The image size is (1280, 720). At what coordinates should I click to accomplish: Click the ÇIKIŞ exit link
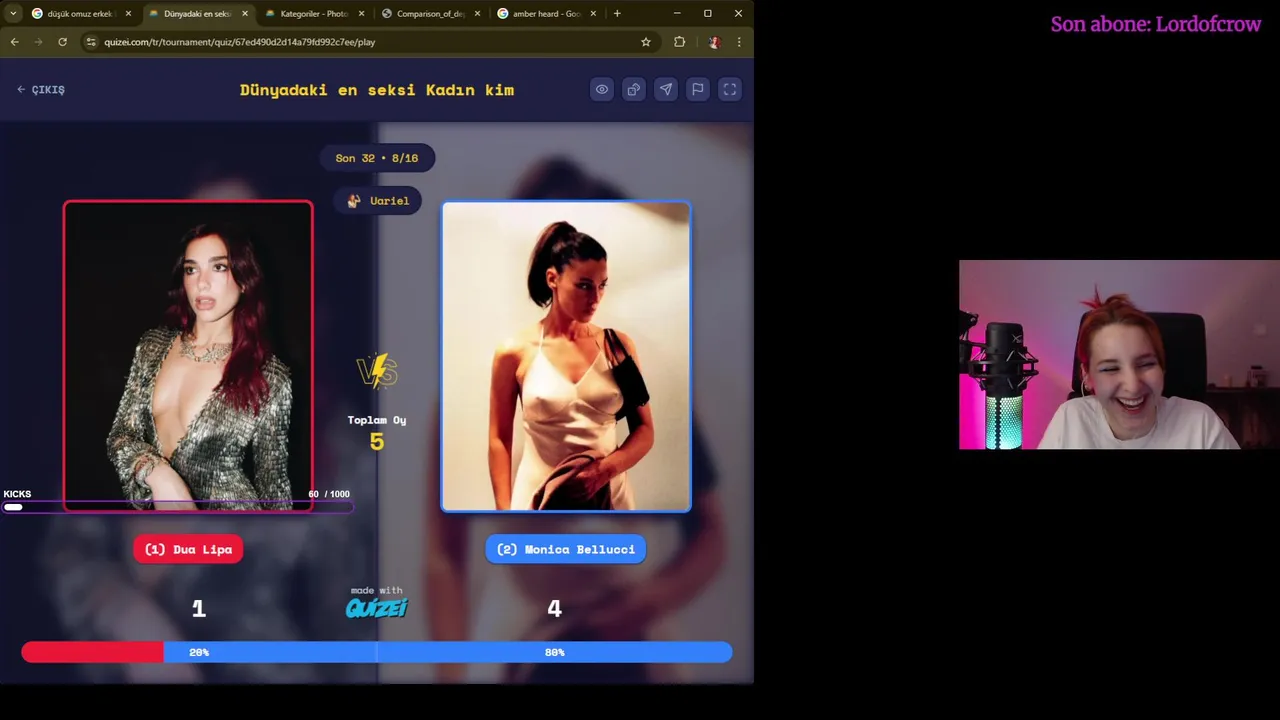(x=41, y=89)
